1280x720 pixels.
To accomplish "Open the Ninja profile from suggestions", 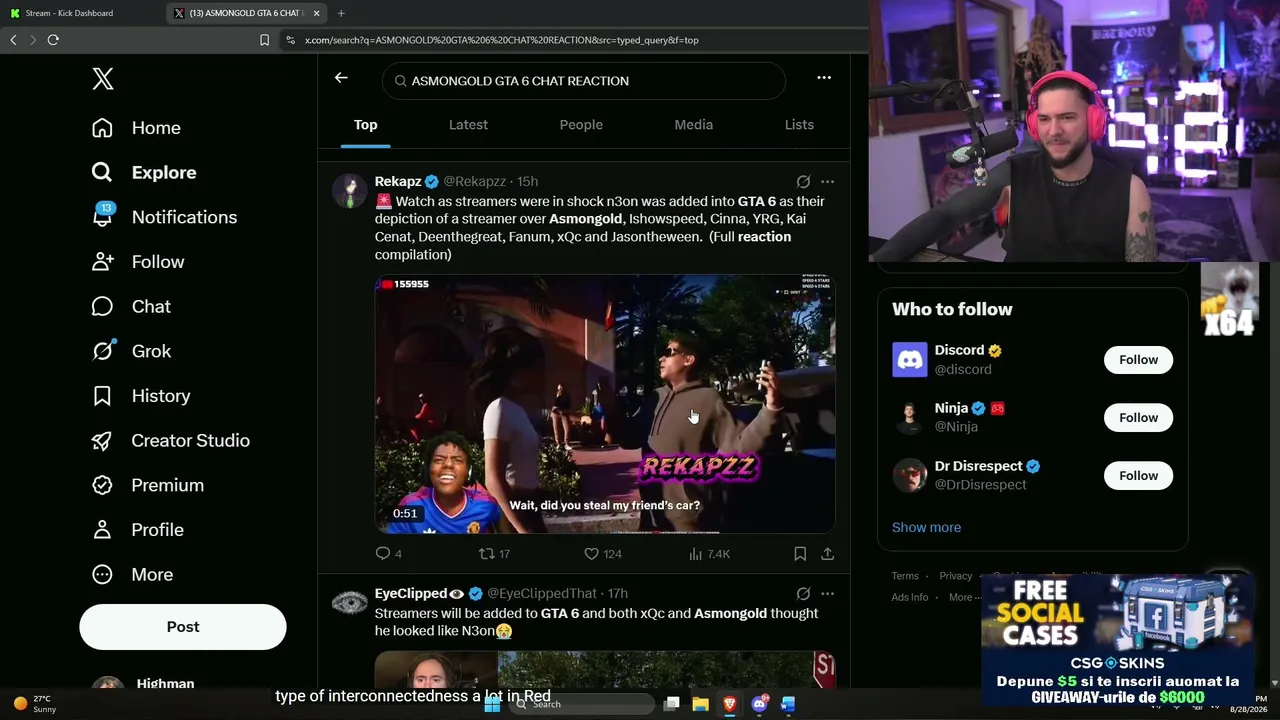I will 951,408.
